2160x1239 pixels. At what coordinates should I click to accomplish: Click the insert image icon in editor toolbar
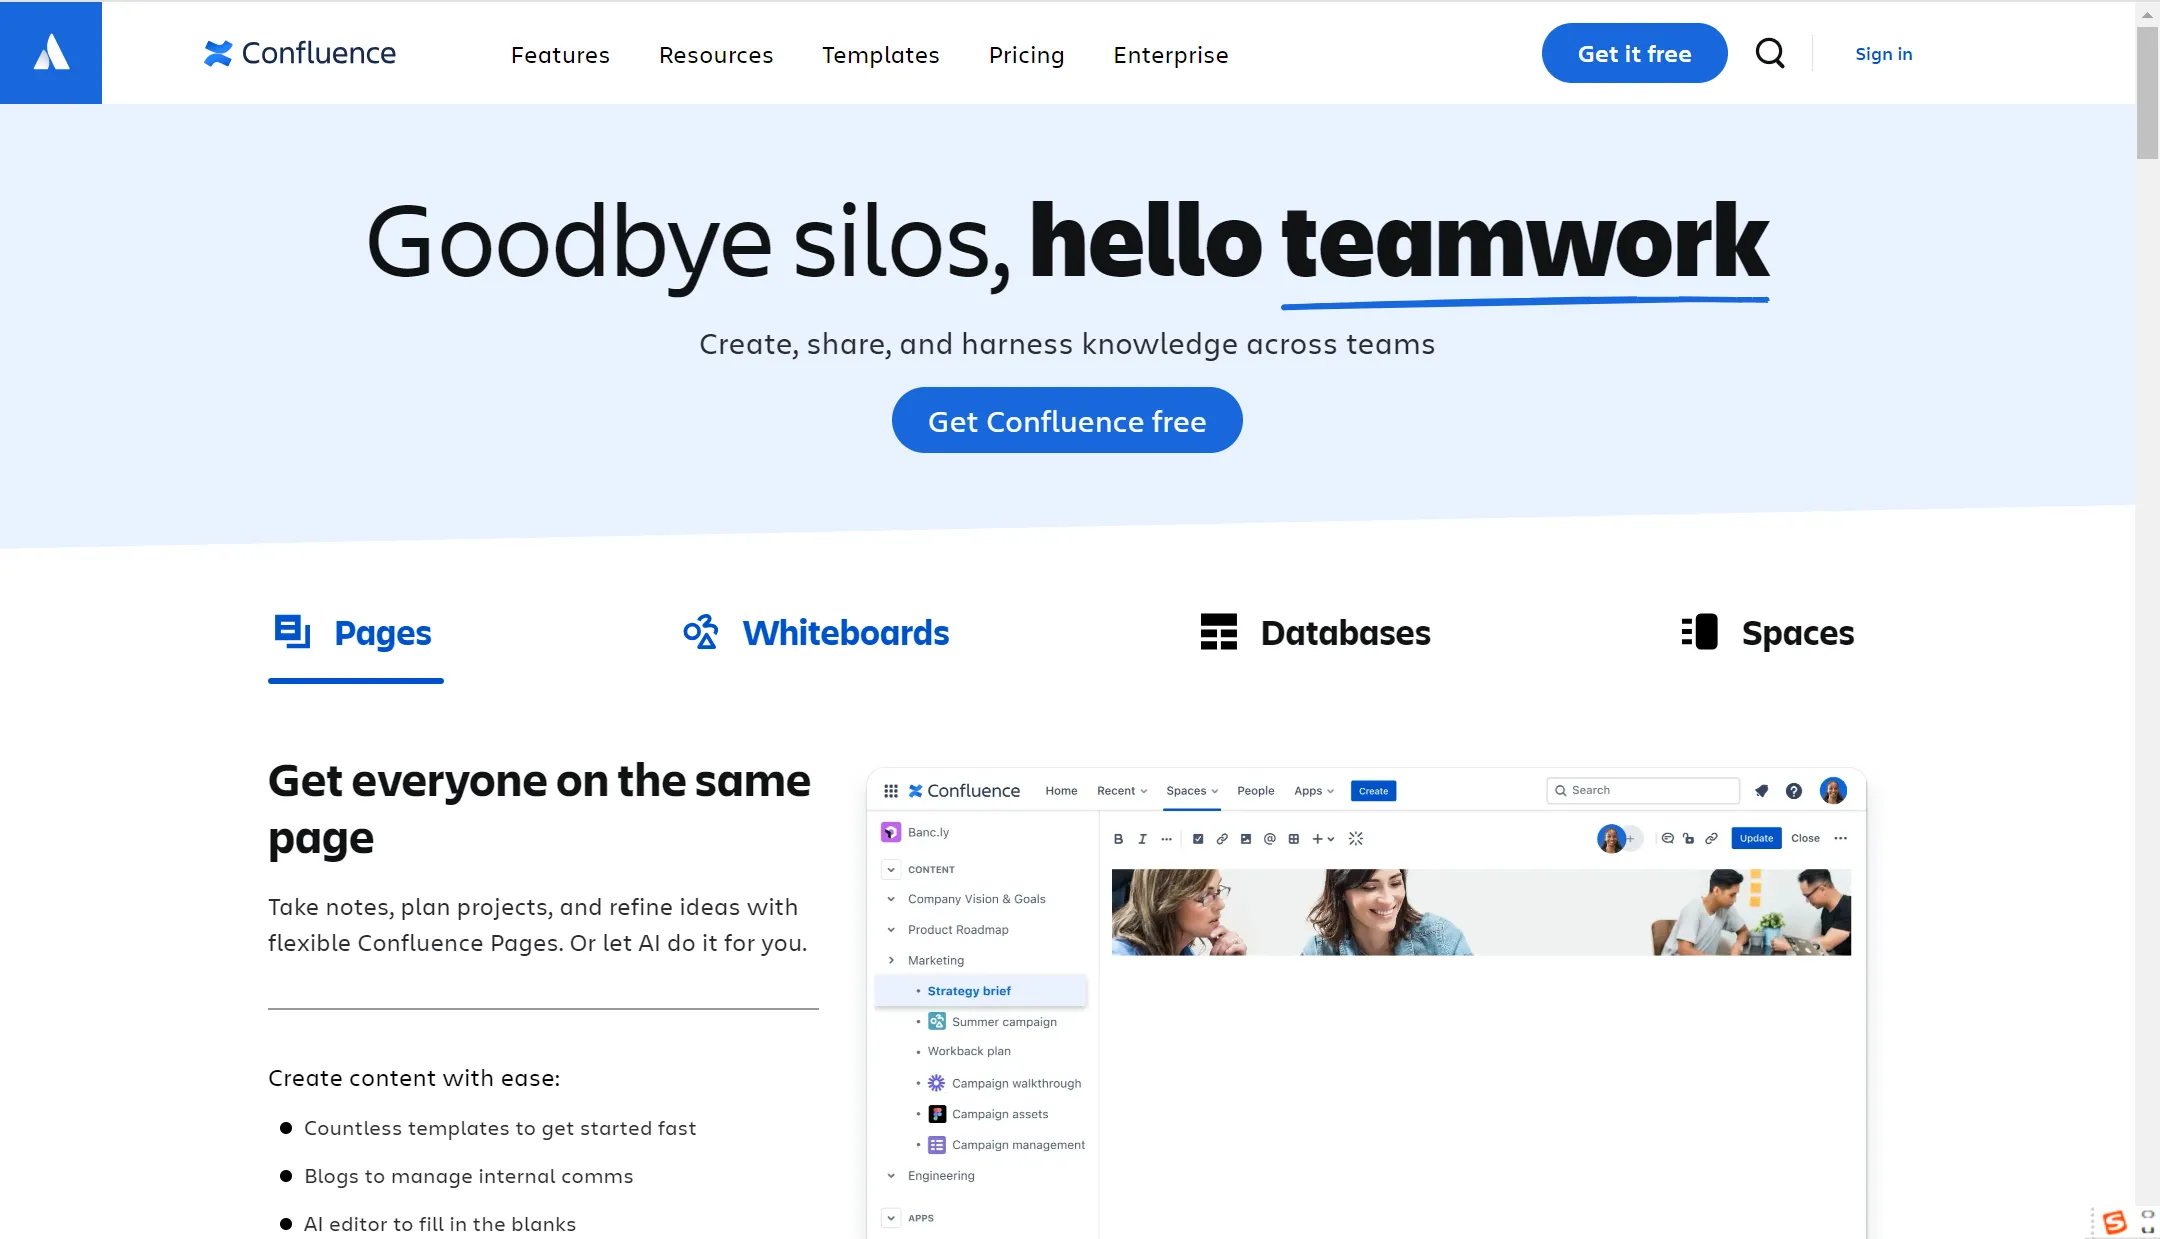1246,839
